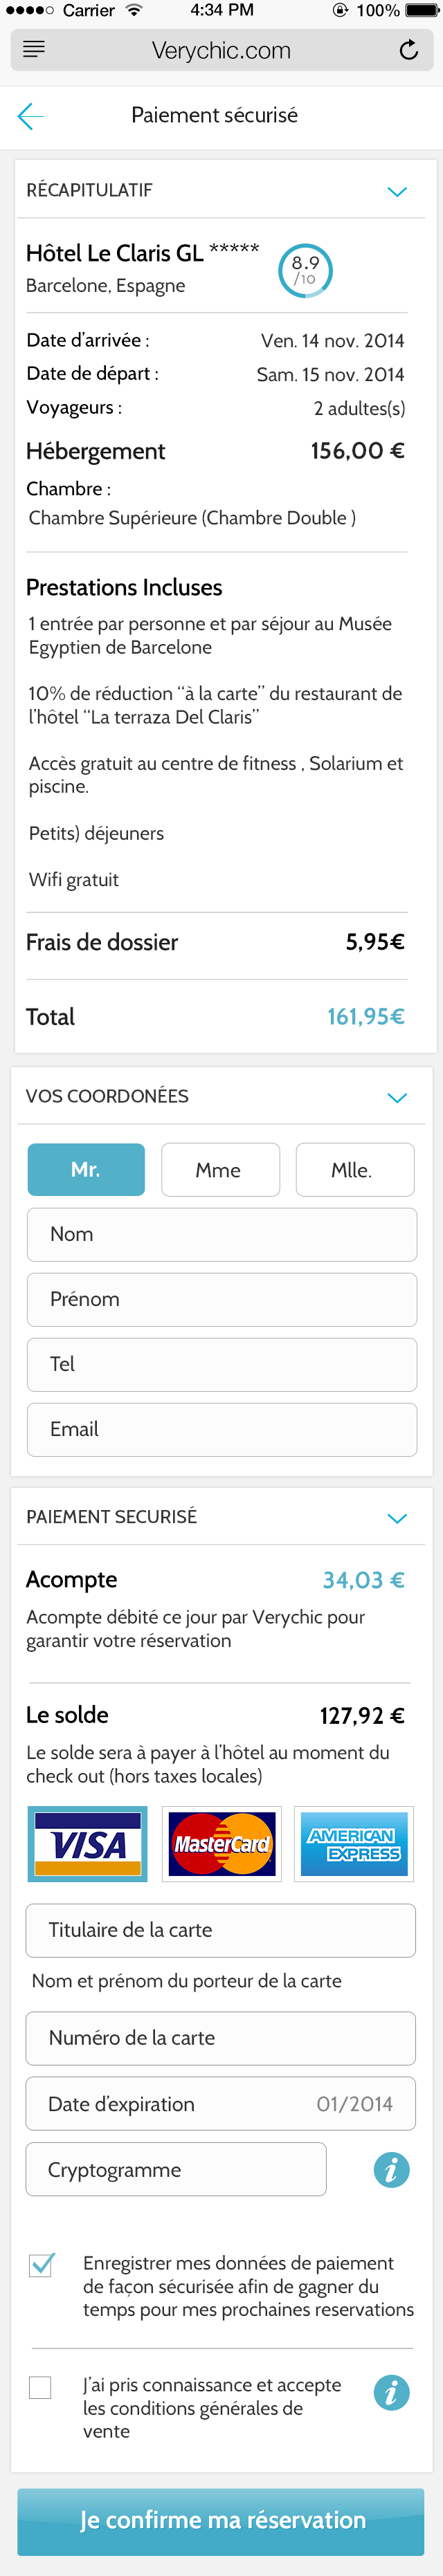This screenshot has height=2576, width=443.
Task: Collapse the Vos Coordonées section
Action: (x=397, y=1097)
